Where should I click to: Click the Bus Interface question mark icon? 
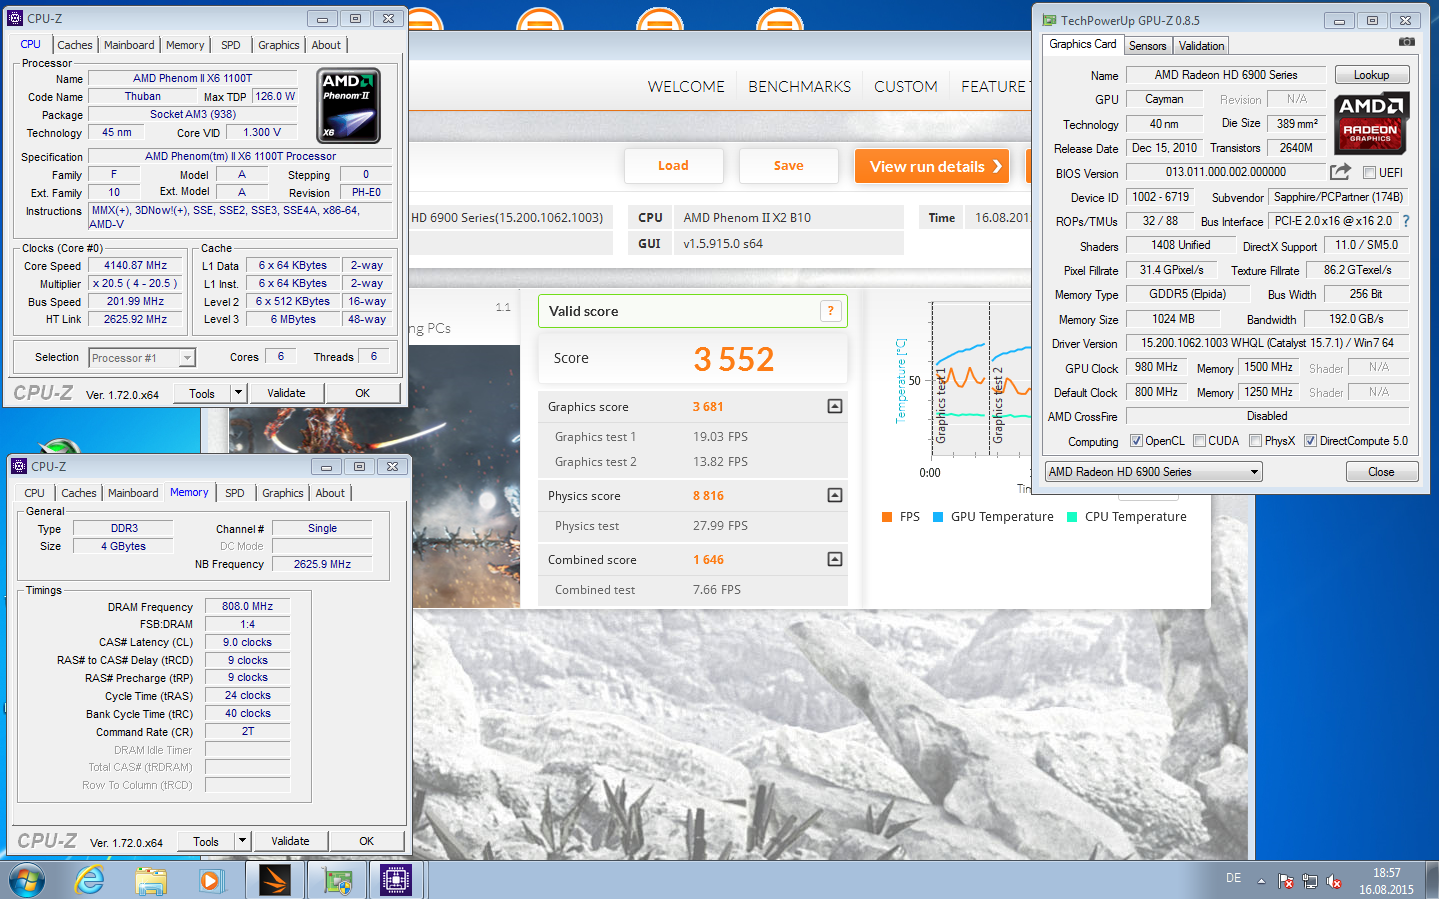coord(1405,221)
